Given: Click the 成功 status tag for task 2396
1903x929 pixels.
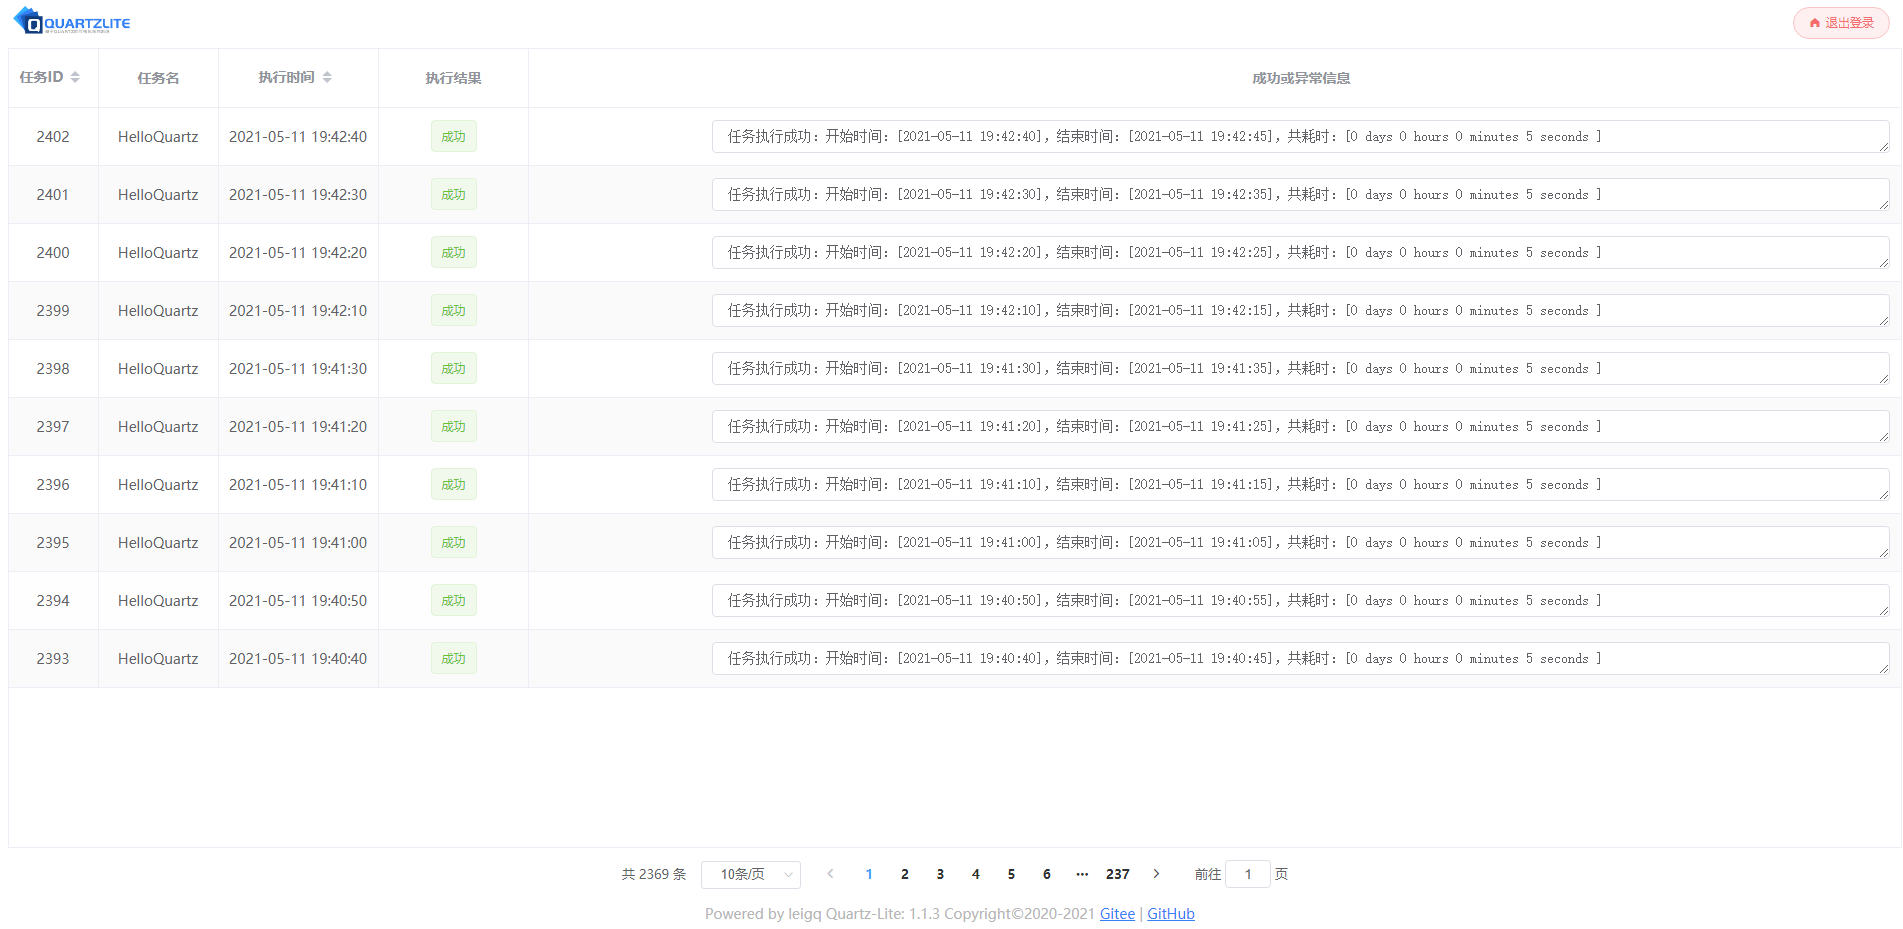Looking at the screenshot, I should 453,485.
